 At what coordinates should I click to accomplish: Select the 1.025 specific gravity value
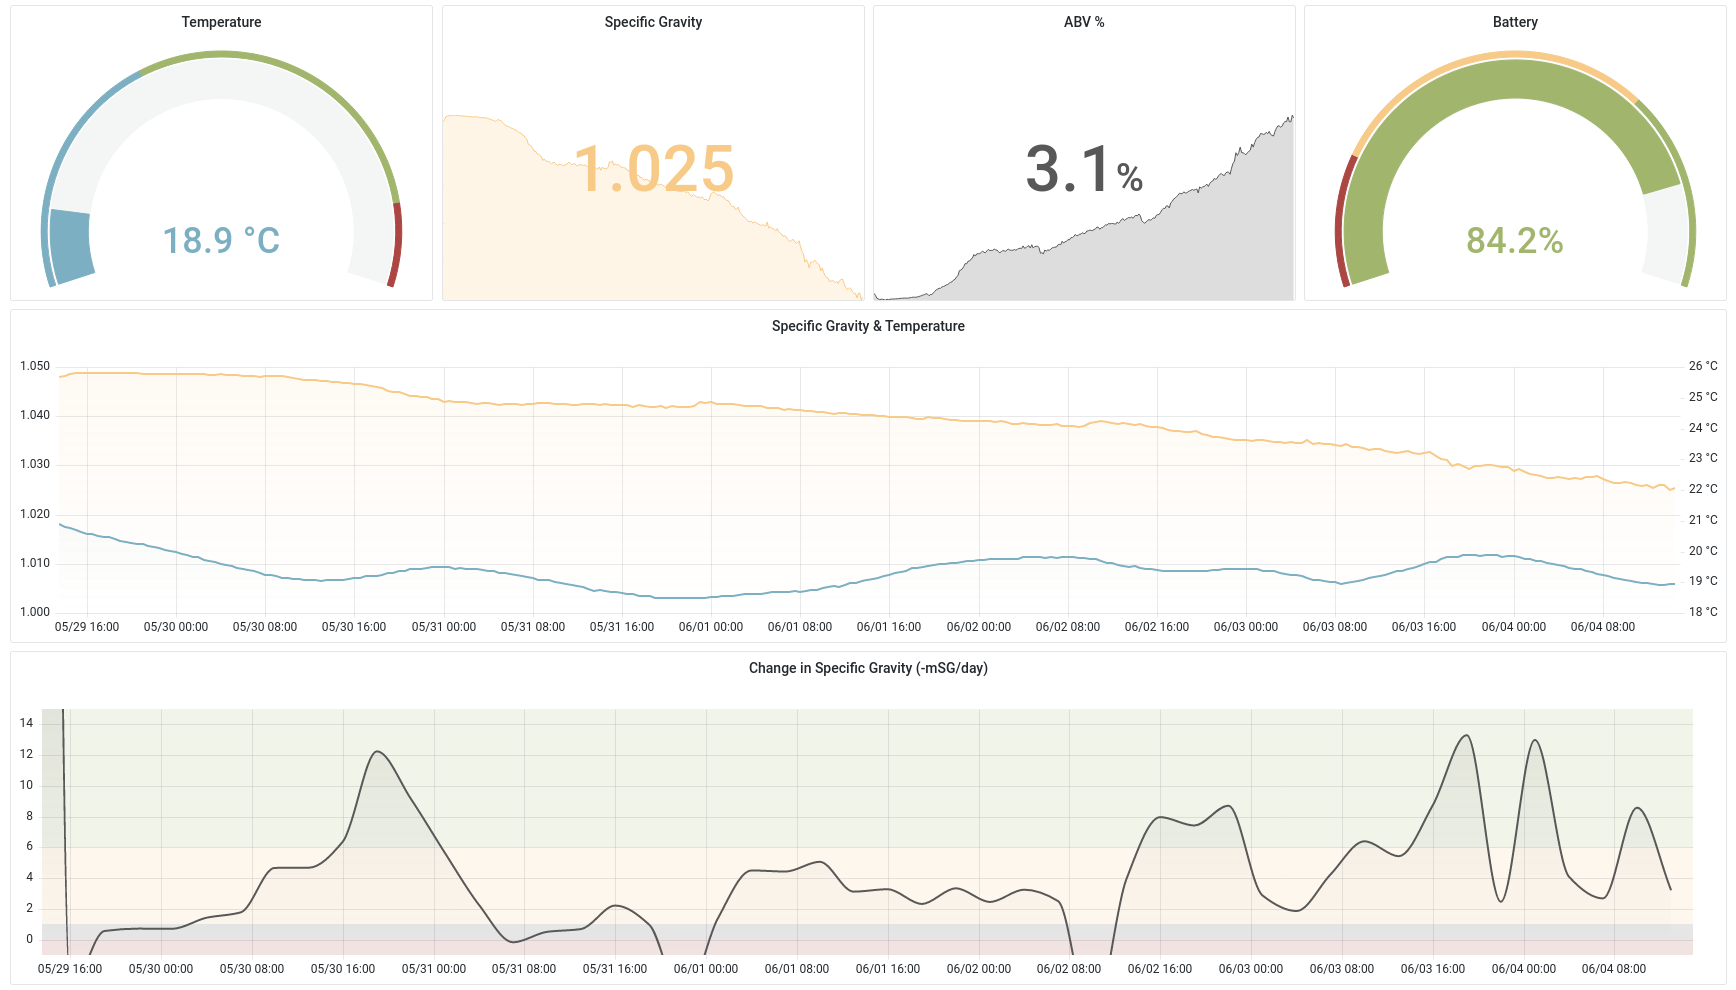click(x=654, y=169)
